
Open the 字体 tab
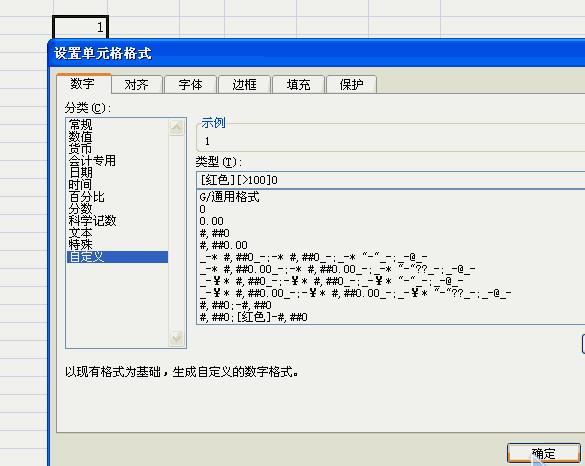pyautogui.click(x=190, y=85)
